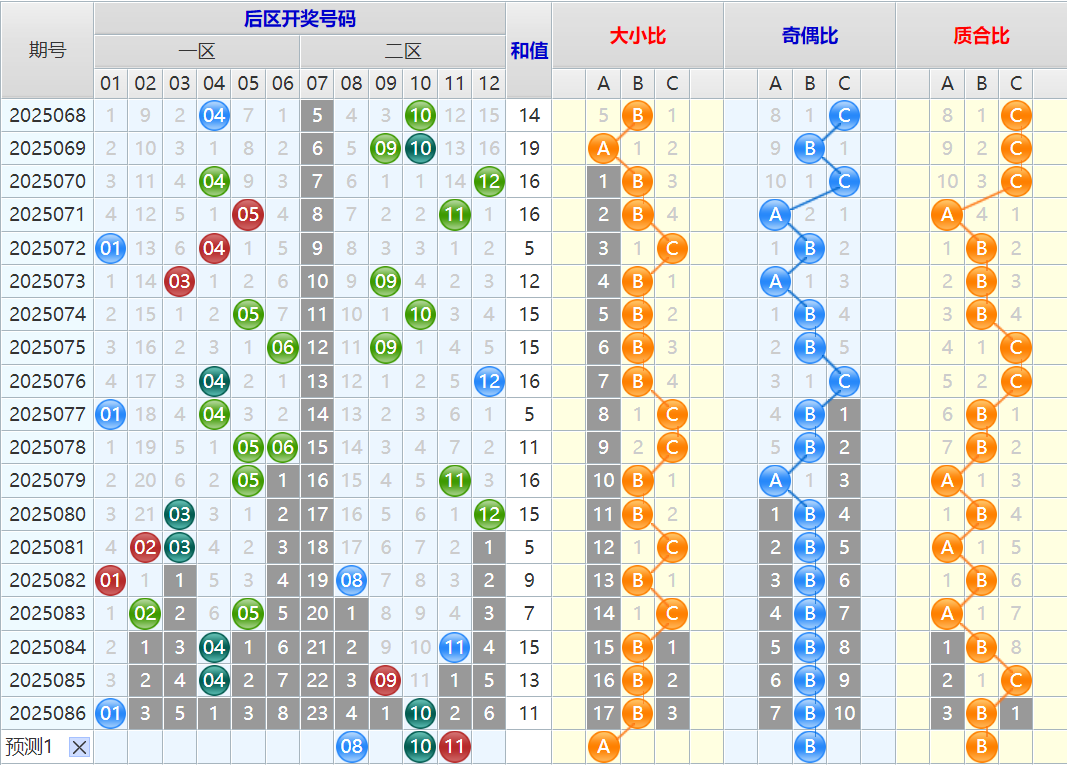Select the red 03 ball in row 2025073
This screenshot has width=1067, height=765.
pyautogui.click(x=180, y=281)
